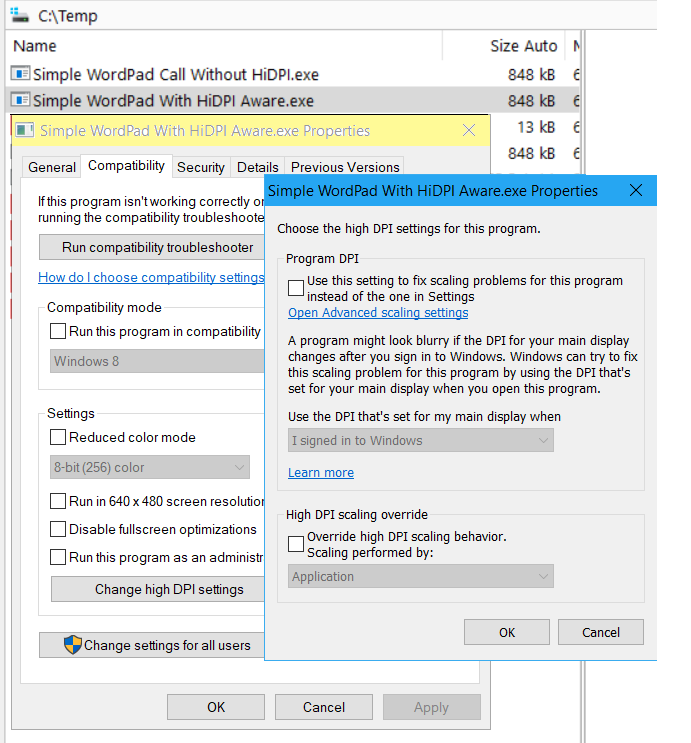
Task: Open the Windows 8 compatibility dropdown
Action: point(157,361)
